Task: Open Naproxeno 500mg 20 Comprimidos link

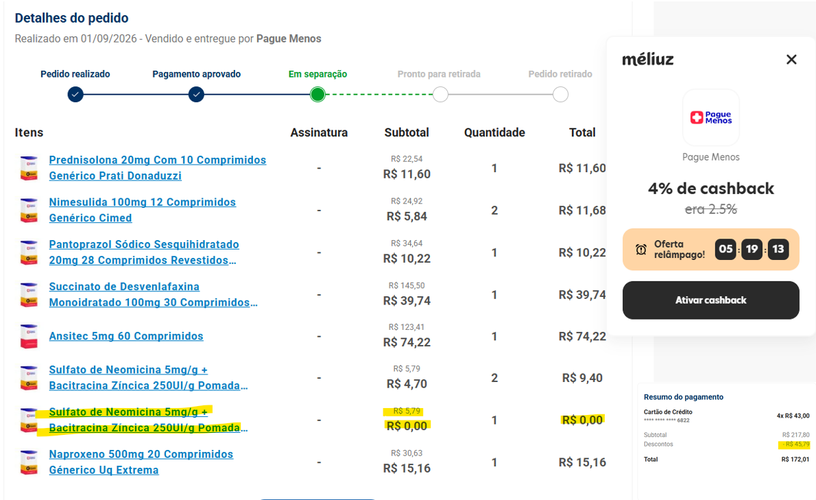Action: (x=141, y=462)
